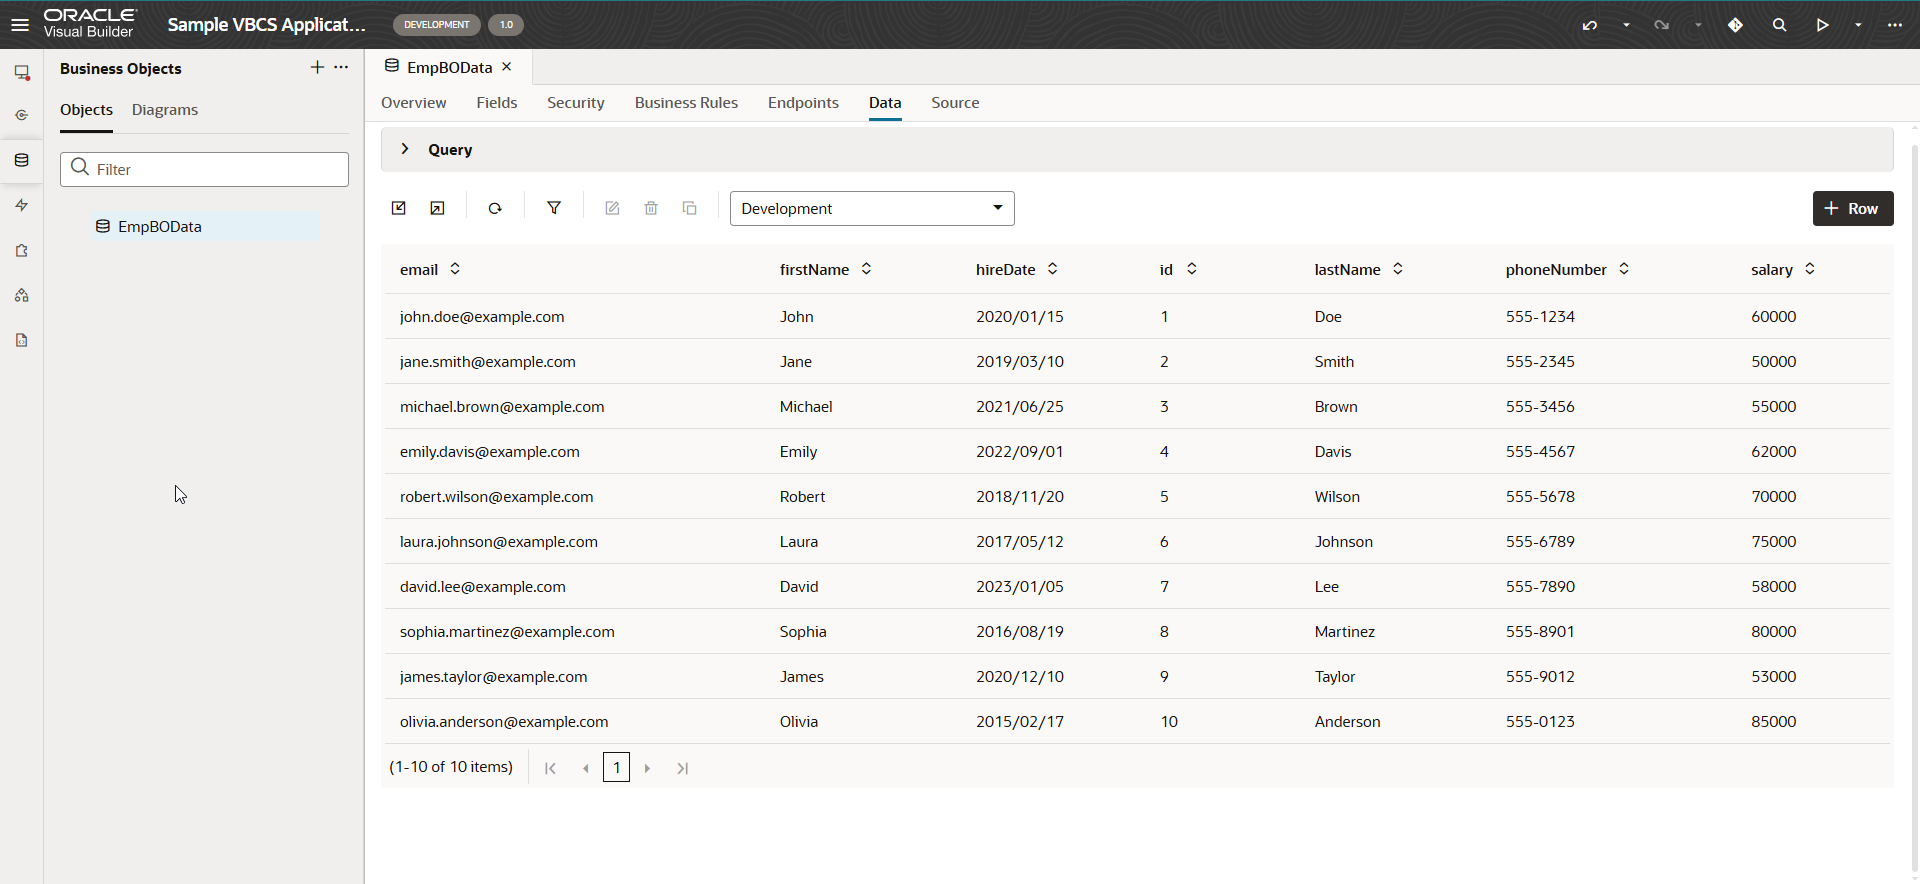Click plus icon to add business object
Screen dimensions: 1920x884
pos(317,67)
